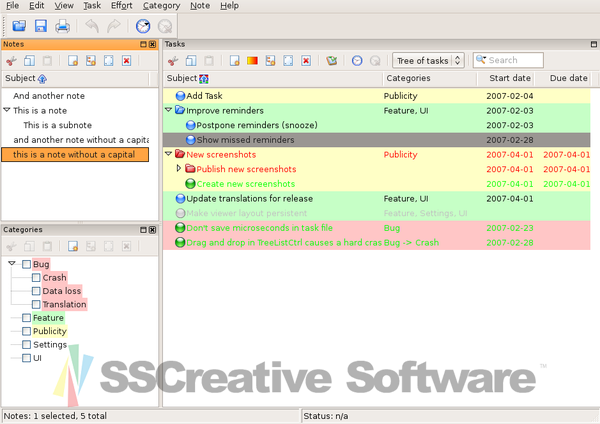
Task: Open the Tree of tasks view dropdown
Action: (428, 60)
